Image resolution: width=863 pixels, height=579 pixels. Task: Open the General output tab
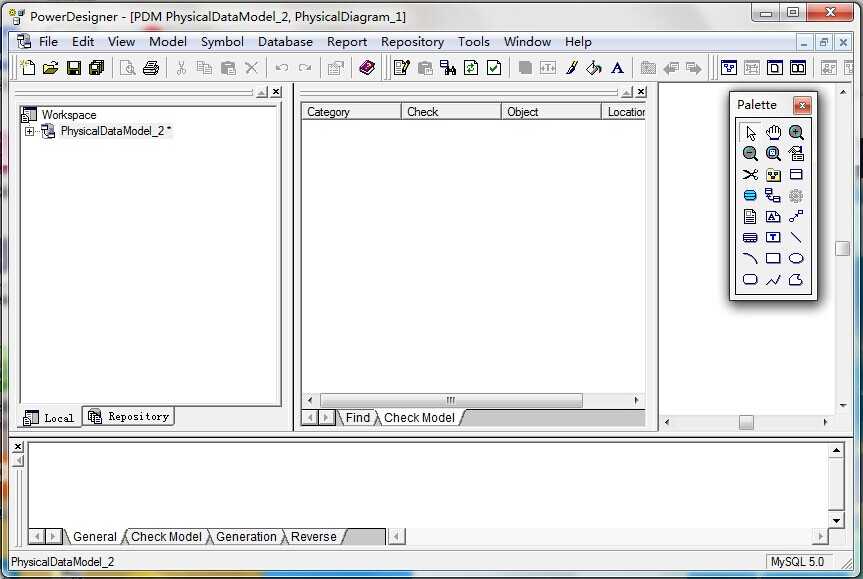pos(95,537)
